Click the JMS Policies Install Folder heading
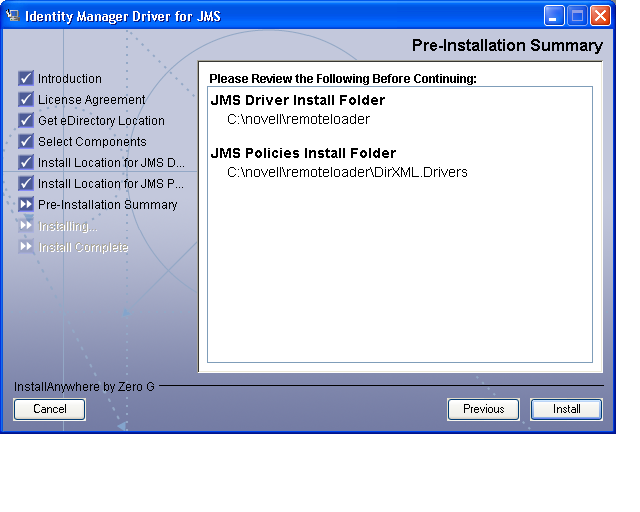This screenshot has height=512, width=640. (303, 153)
